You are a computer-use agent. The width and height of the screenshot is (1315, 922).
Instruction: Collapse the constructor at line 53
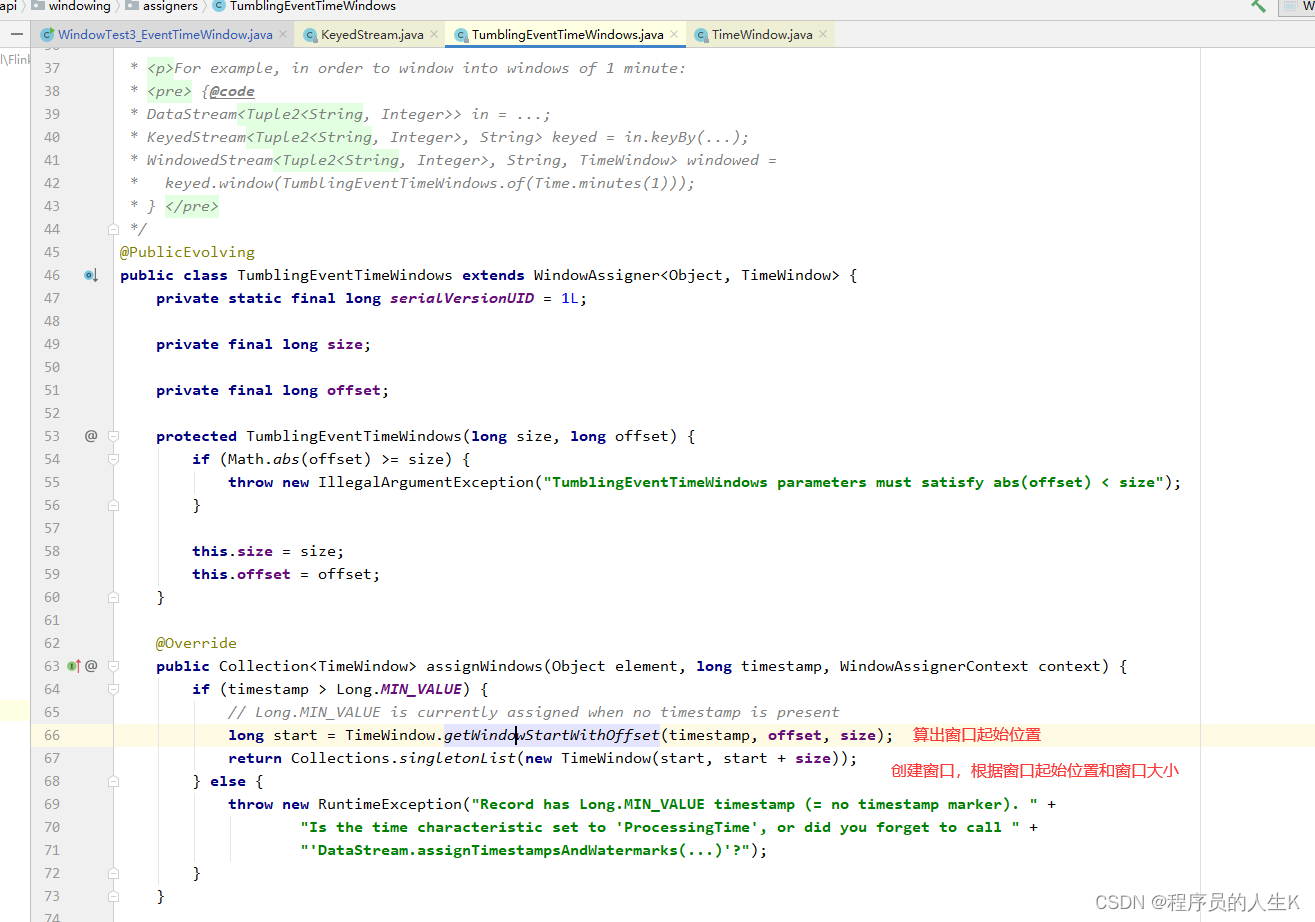pos(114,436)
